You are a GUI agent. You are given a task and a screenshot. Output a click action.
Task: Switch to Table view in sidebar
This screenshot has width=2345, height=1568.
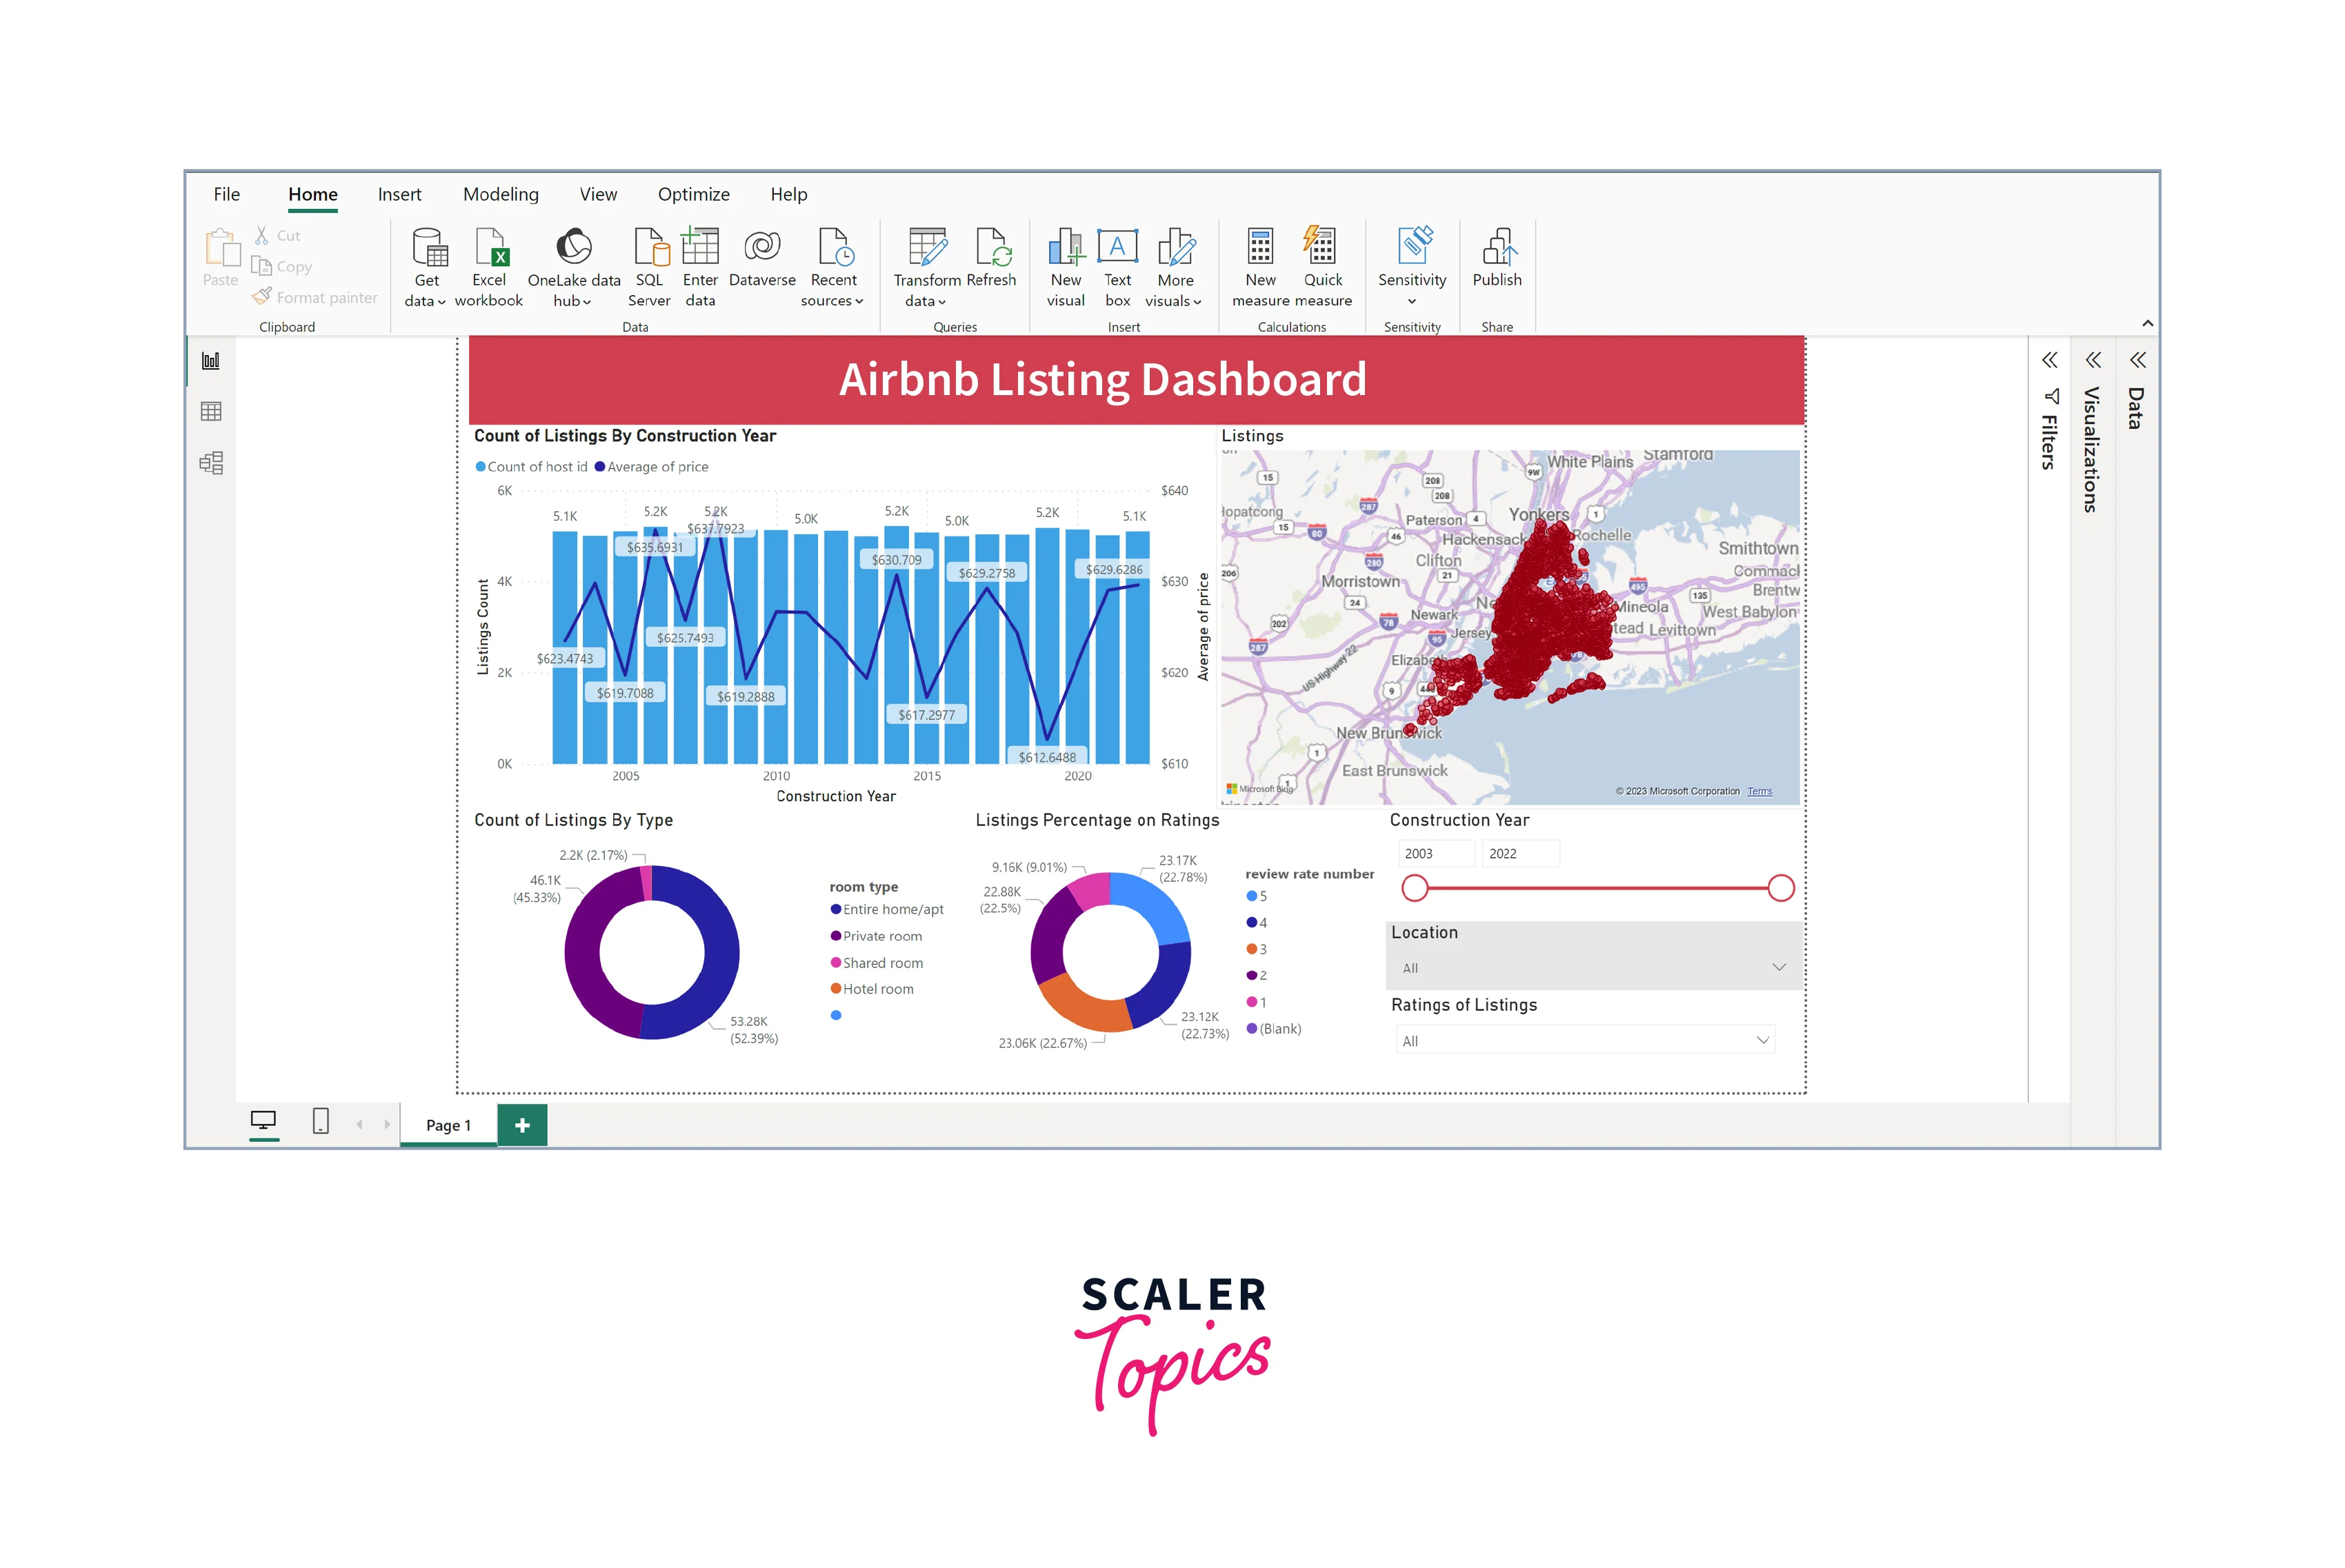(211, 411)
